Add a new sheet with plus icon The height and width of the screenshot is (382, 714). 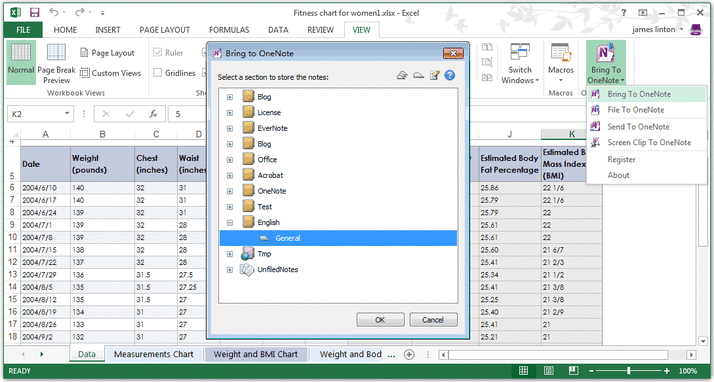409,354
